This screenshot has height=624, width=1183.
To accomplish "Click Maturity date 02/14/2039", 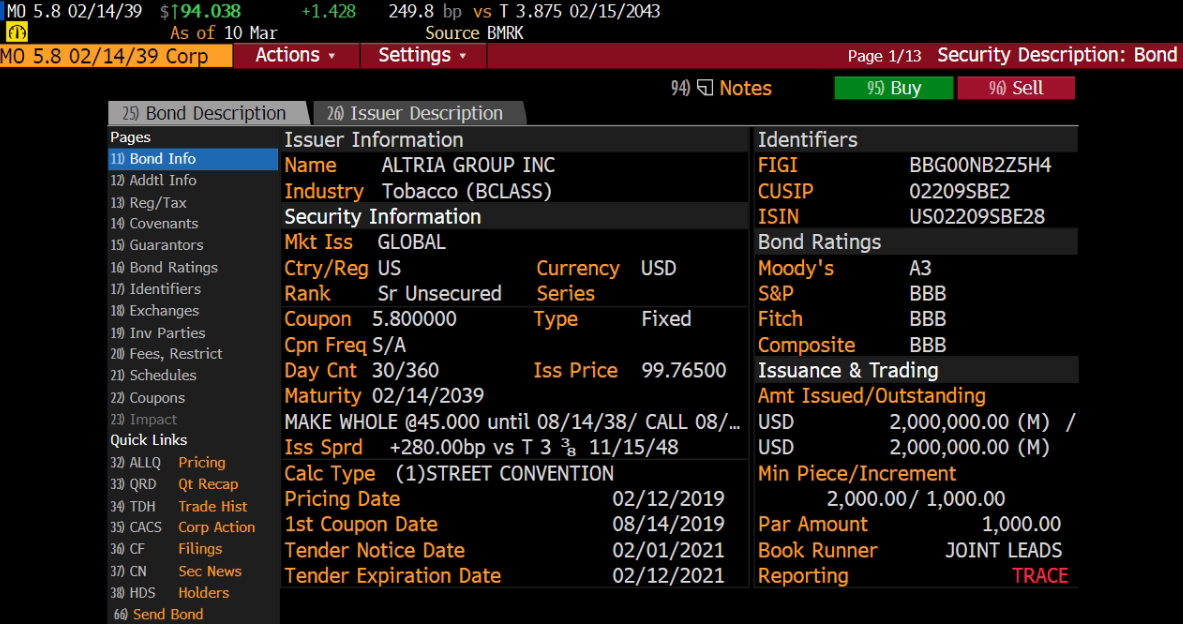I will click(428, 396).
